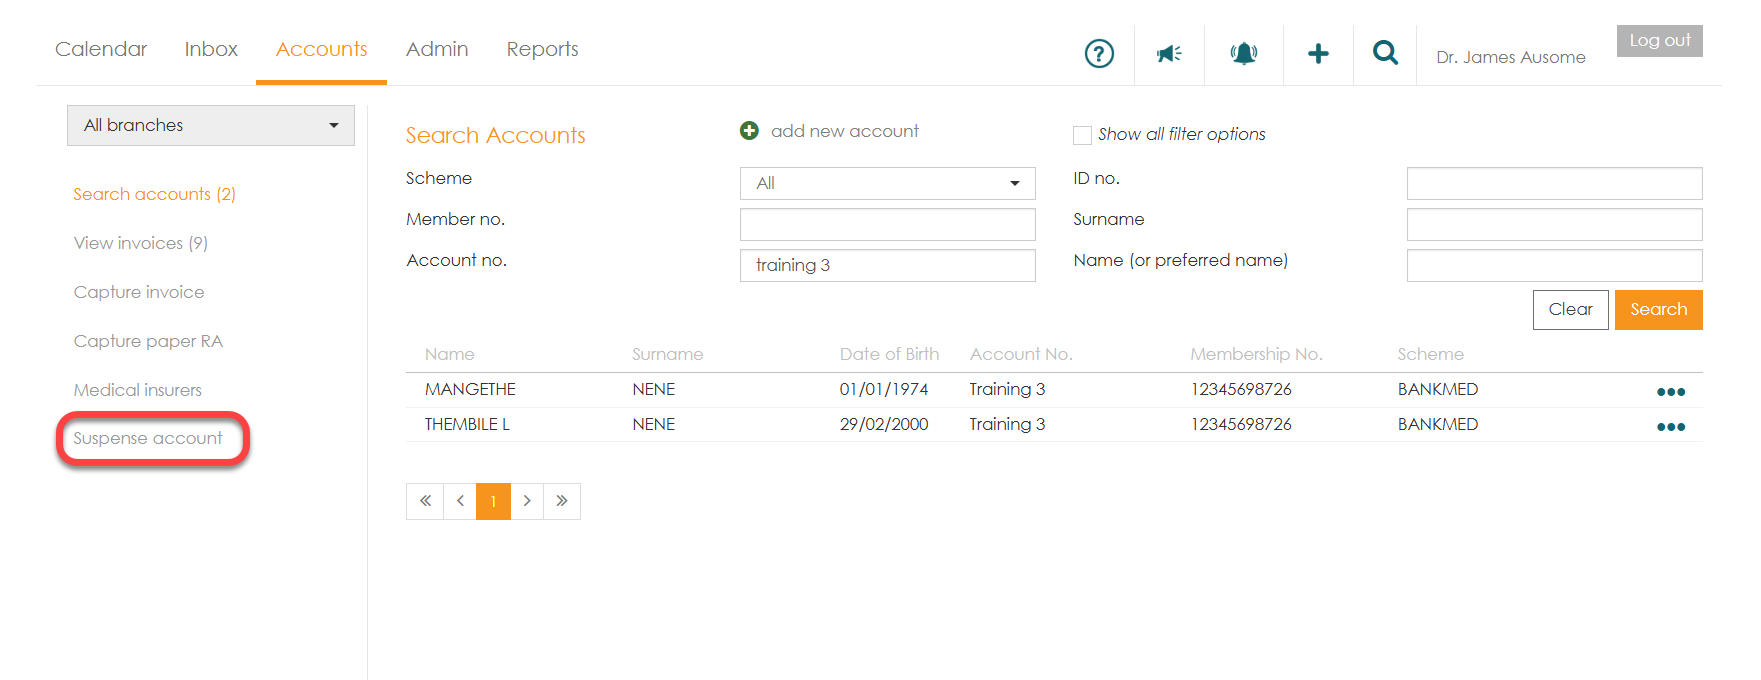The image size is (1761, 680).
Task: Open the bell notifications icon
Action: [x=1243, y=53]
